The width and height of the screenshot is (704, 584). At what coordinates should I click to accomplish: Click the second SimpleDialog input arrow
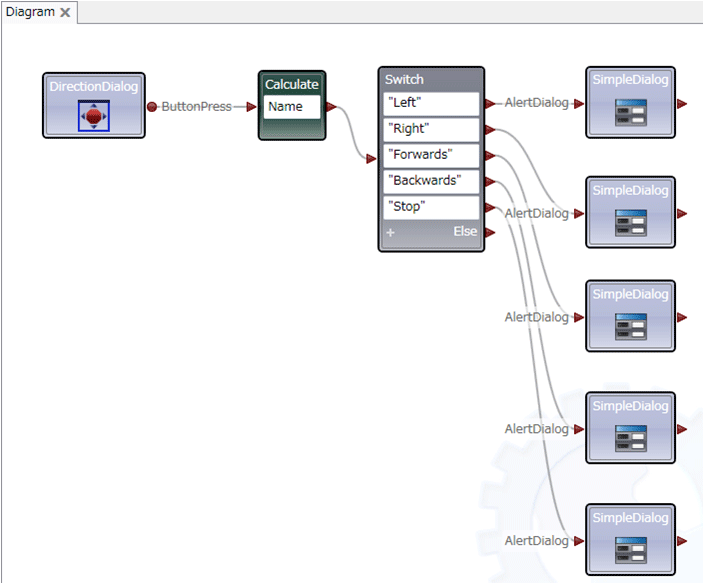(x=579, y=214)
